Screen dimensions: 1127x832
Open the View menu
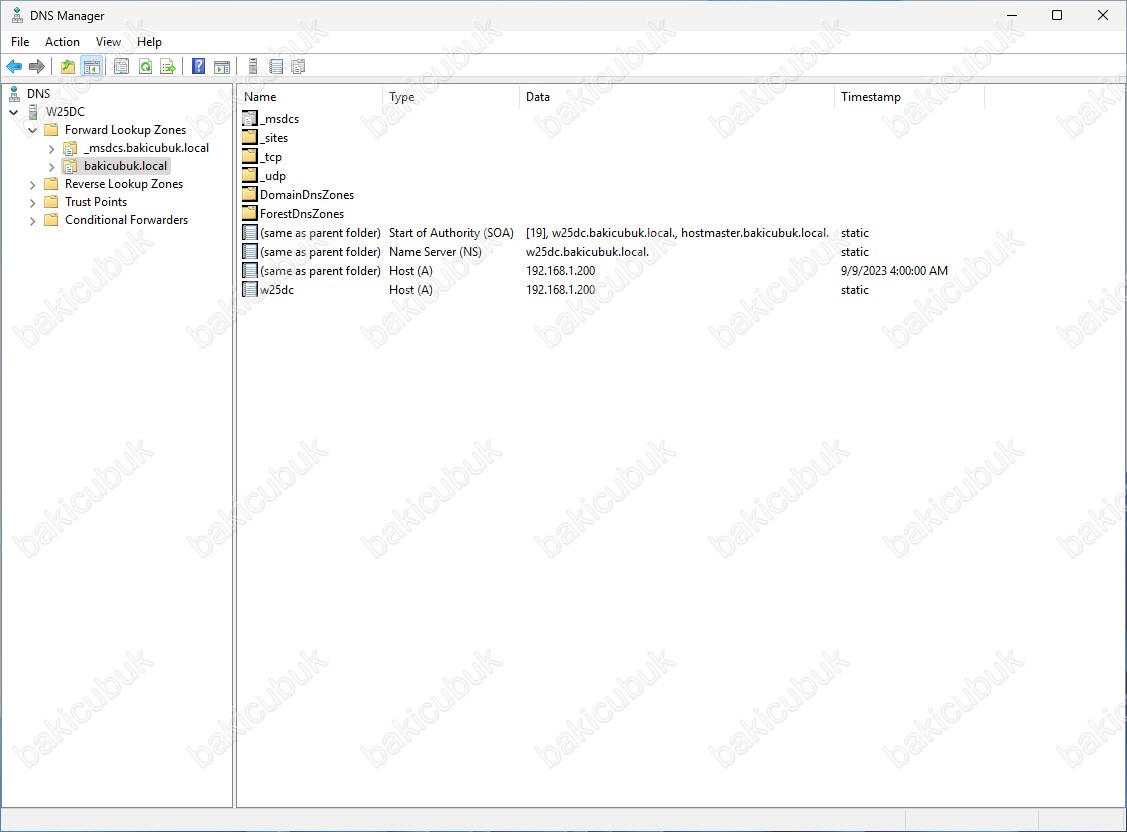(109, 42)
